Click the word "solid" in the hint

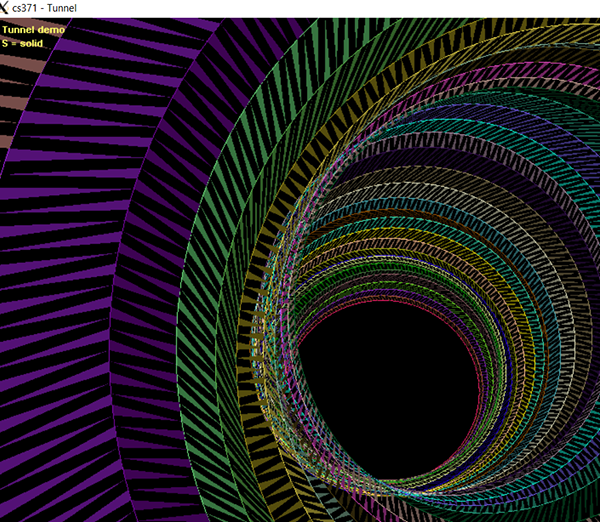[x=33, y=43]
